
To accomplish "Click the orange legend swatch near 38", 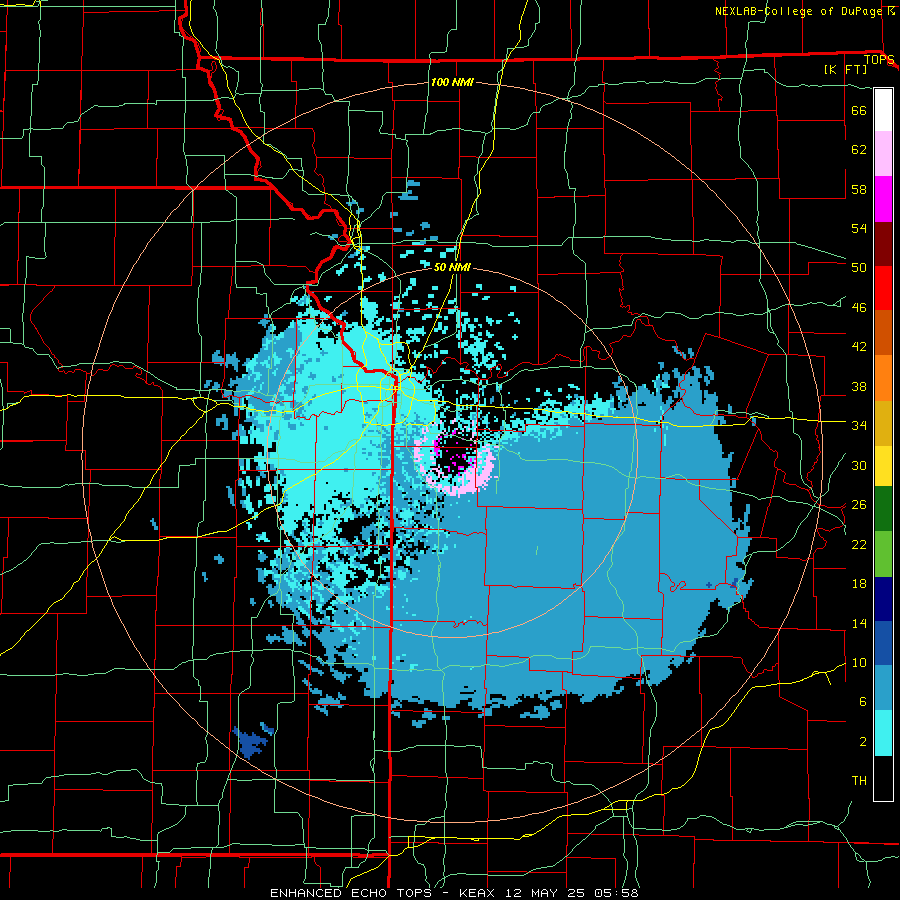I will pos(883,378).
